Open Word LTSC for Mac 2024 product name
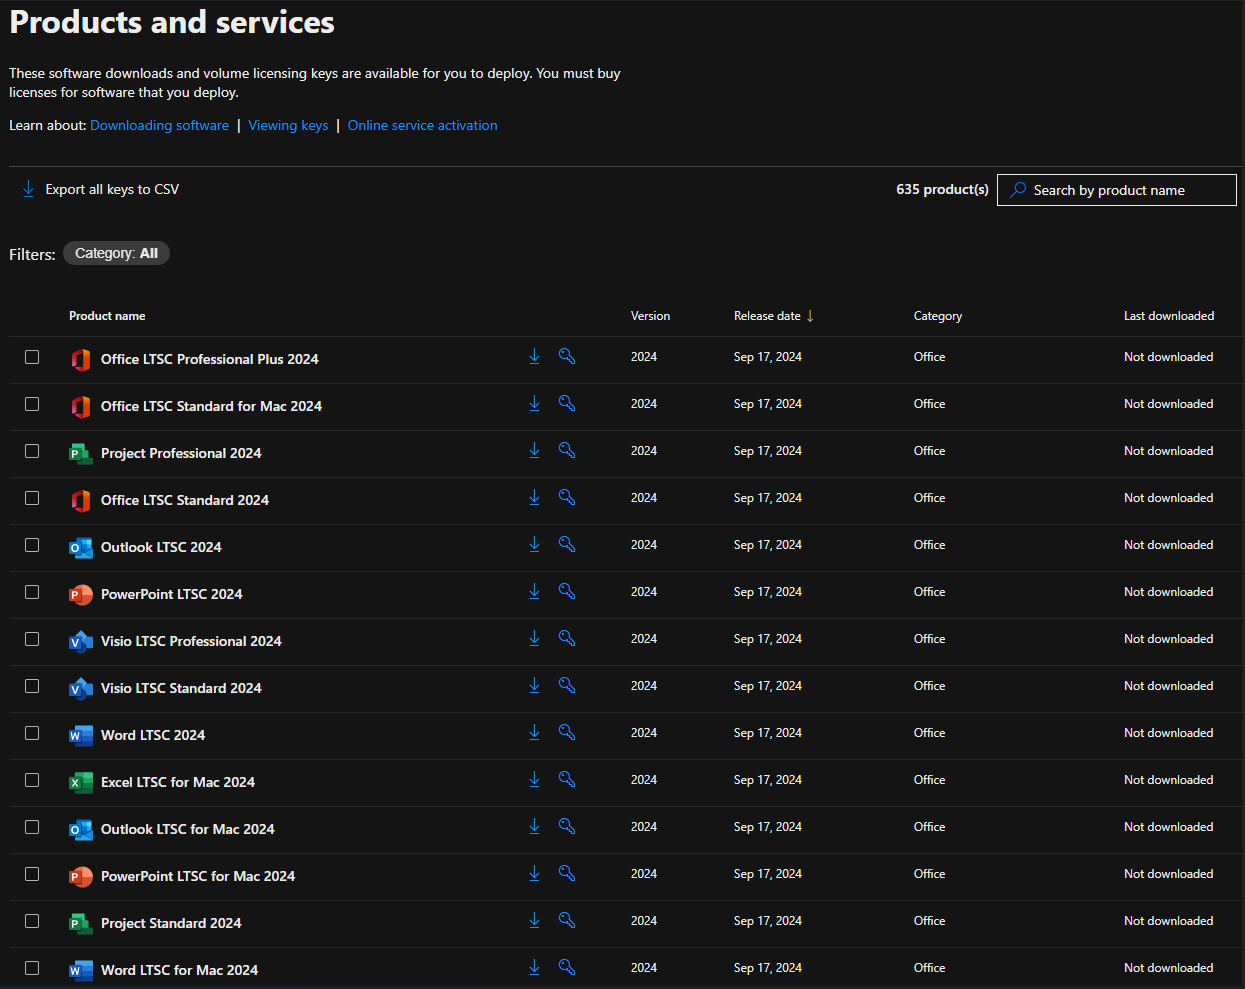The width and height of the screenshot is (1245, 989). point(179,970)
